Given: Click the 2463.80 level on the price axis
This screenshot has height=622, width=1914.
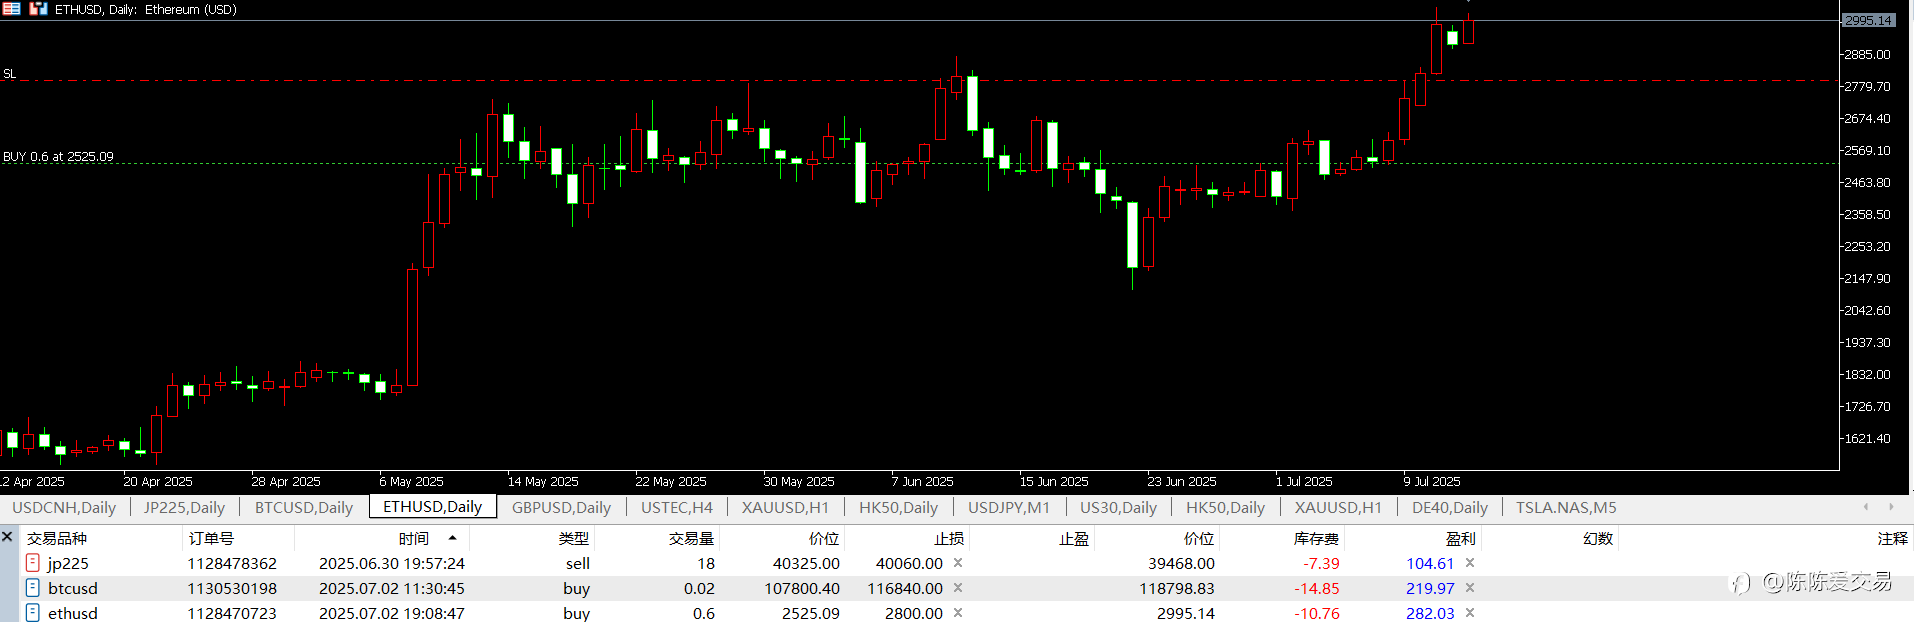Looking at the screenshot, I should tap(1867, 182).
